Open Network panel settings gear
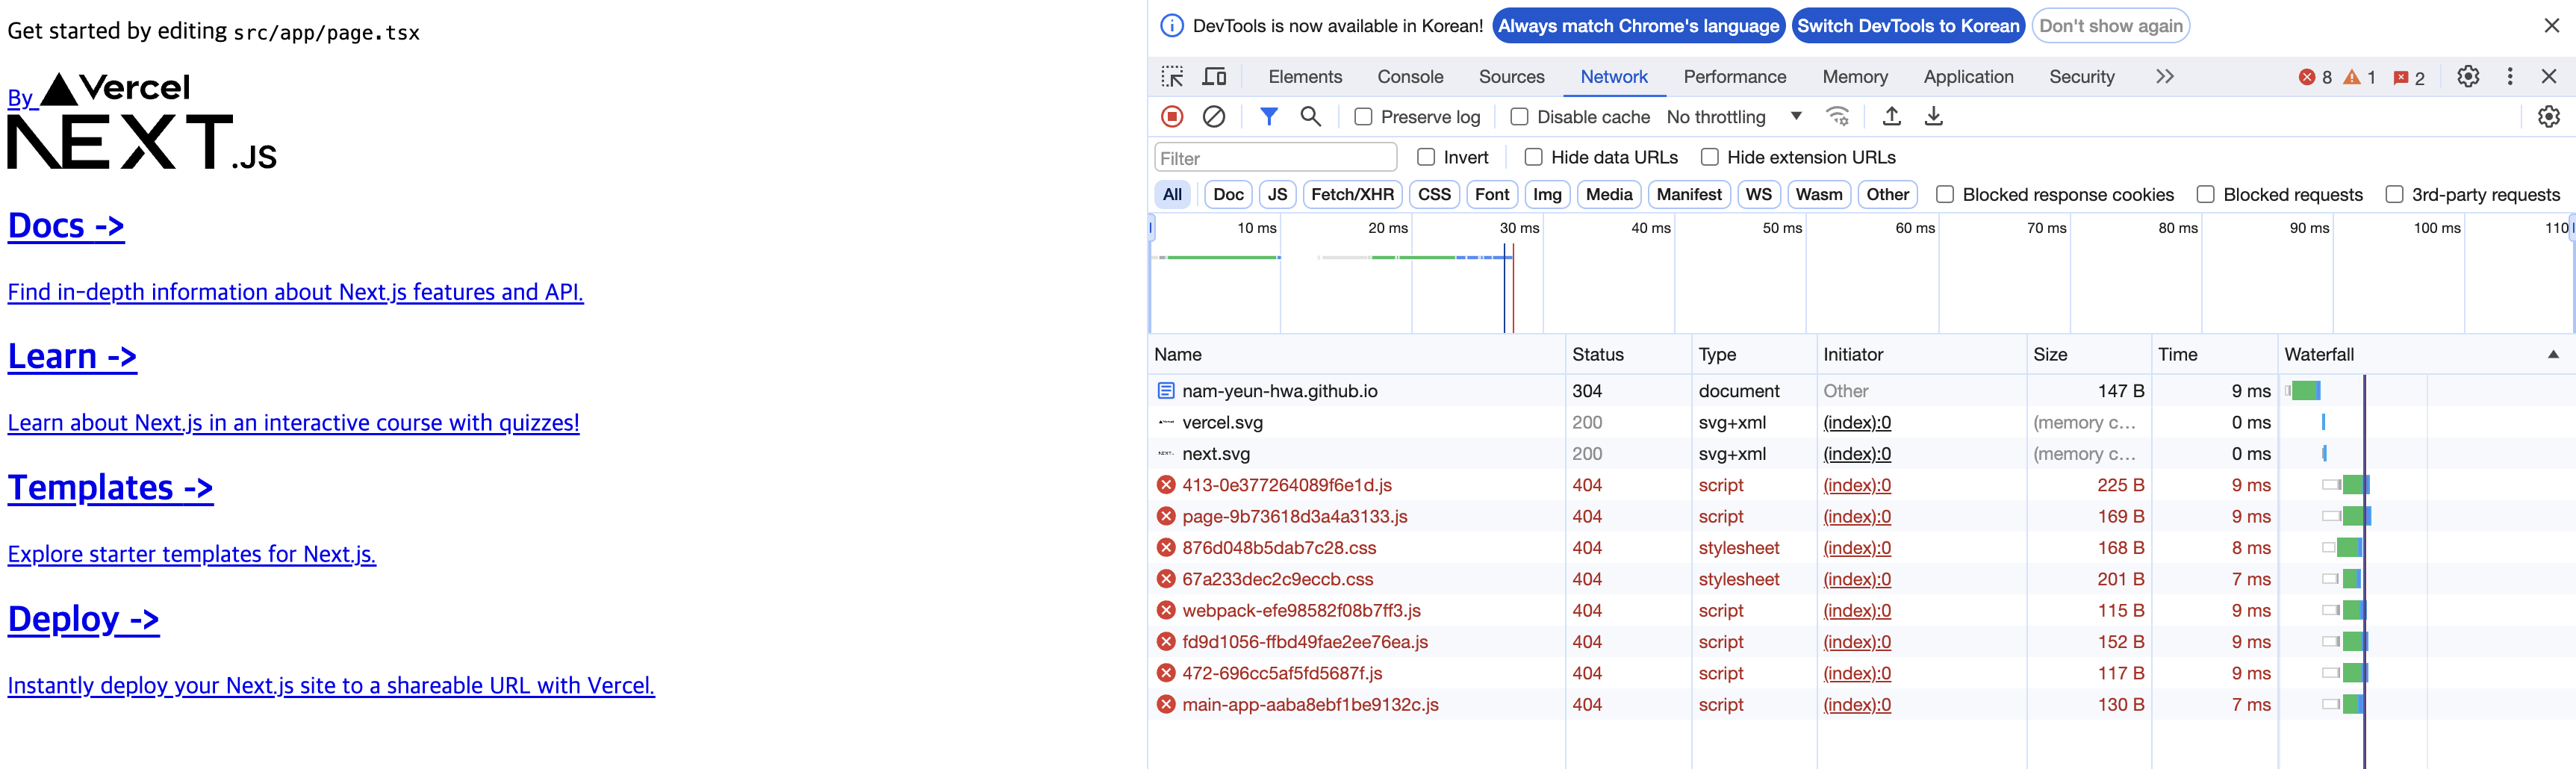The image size is (2576, 769). pyautogui.click(x=2548, y=117)
